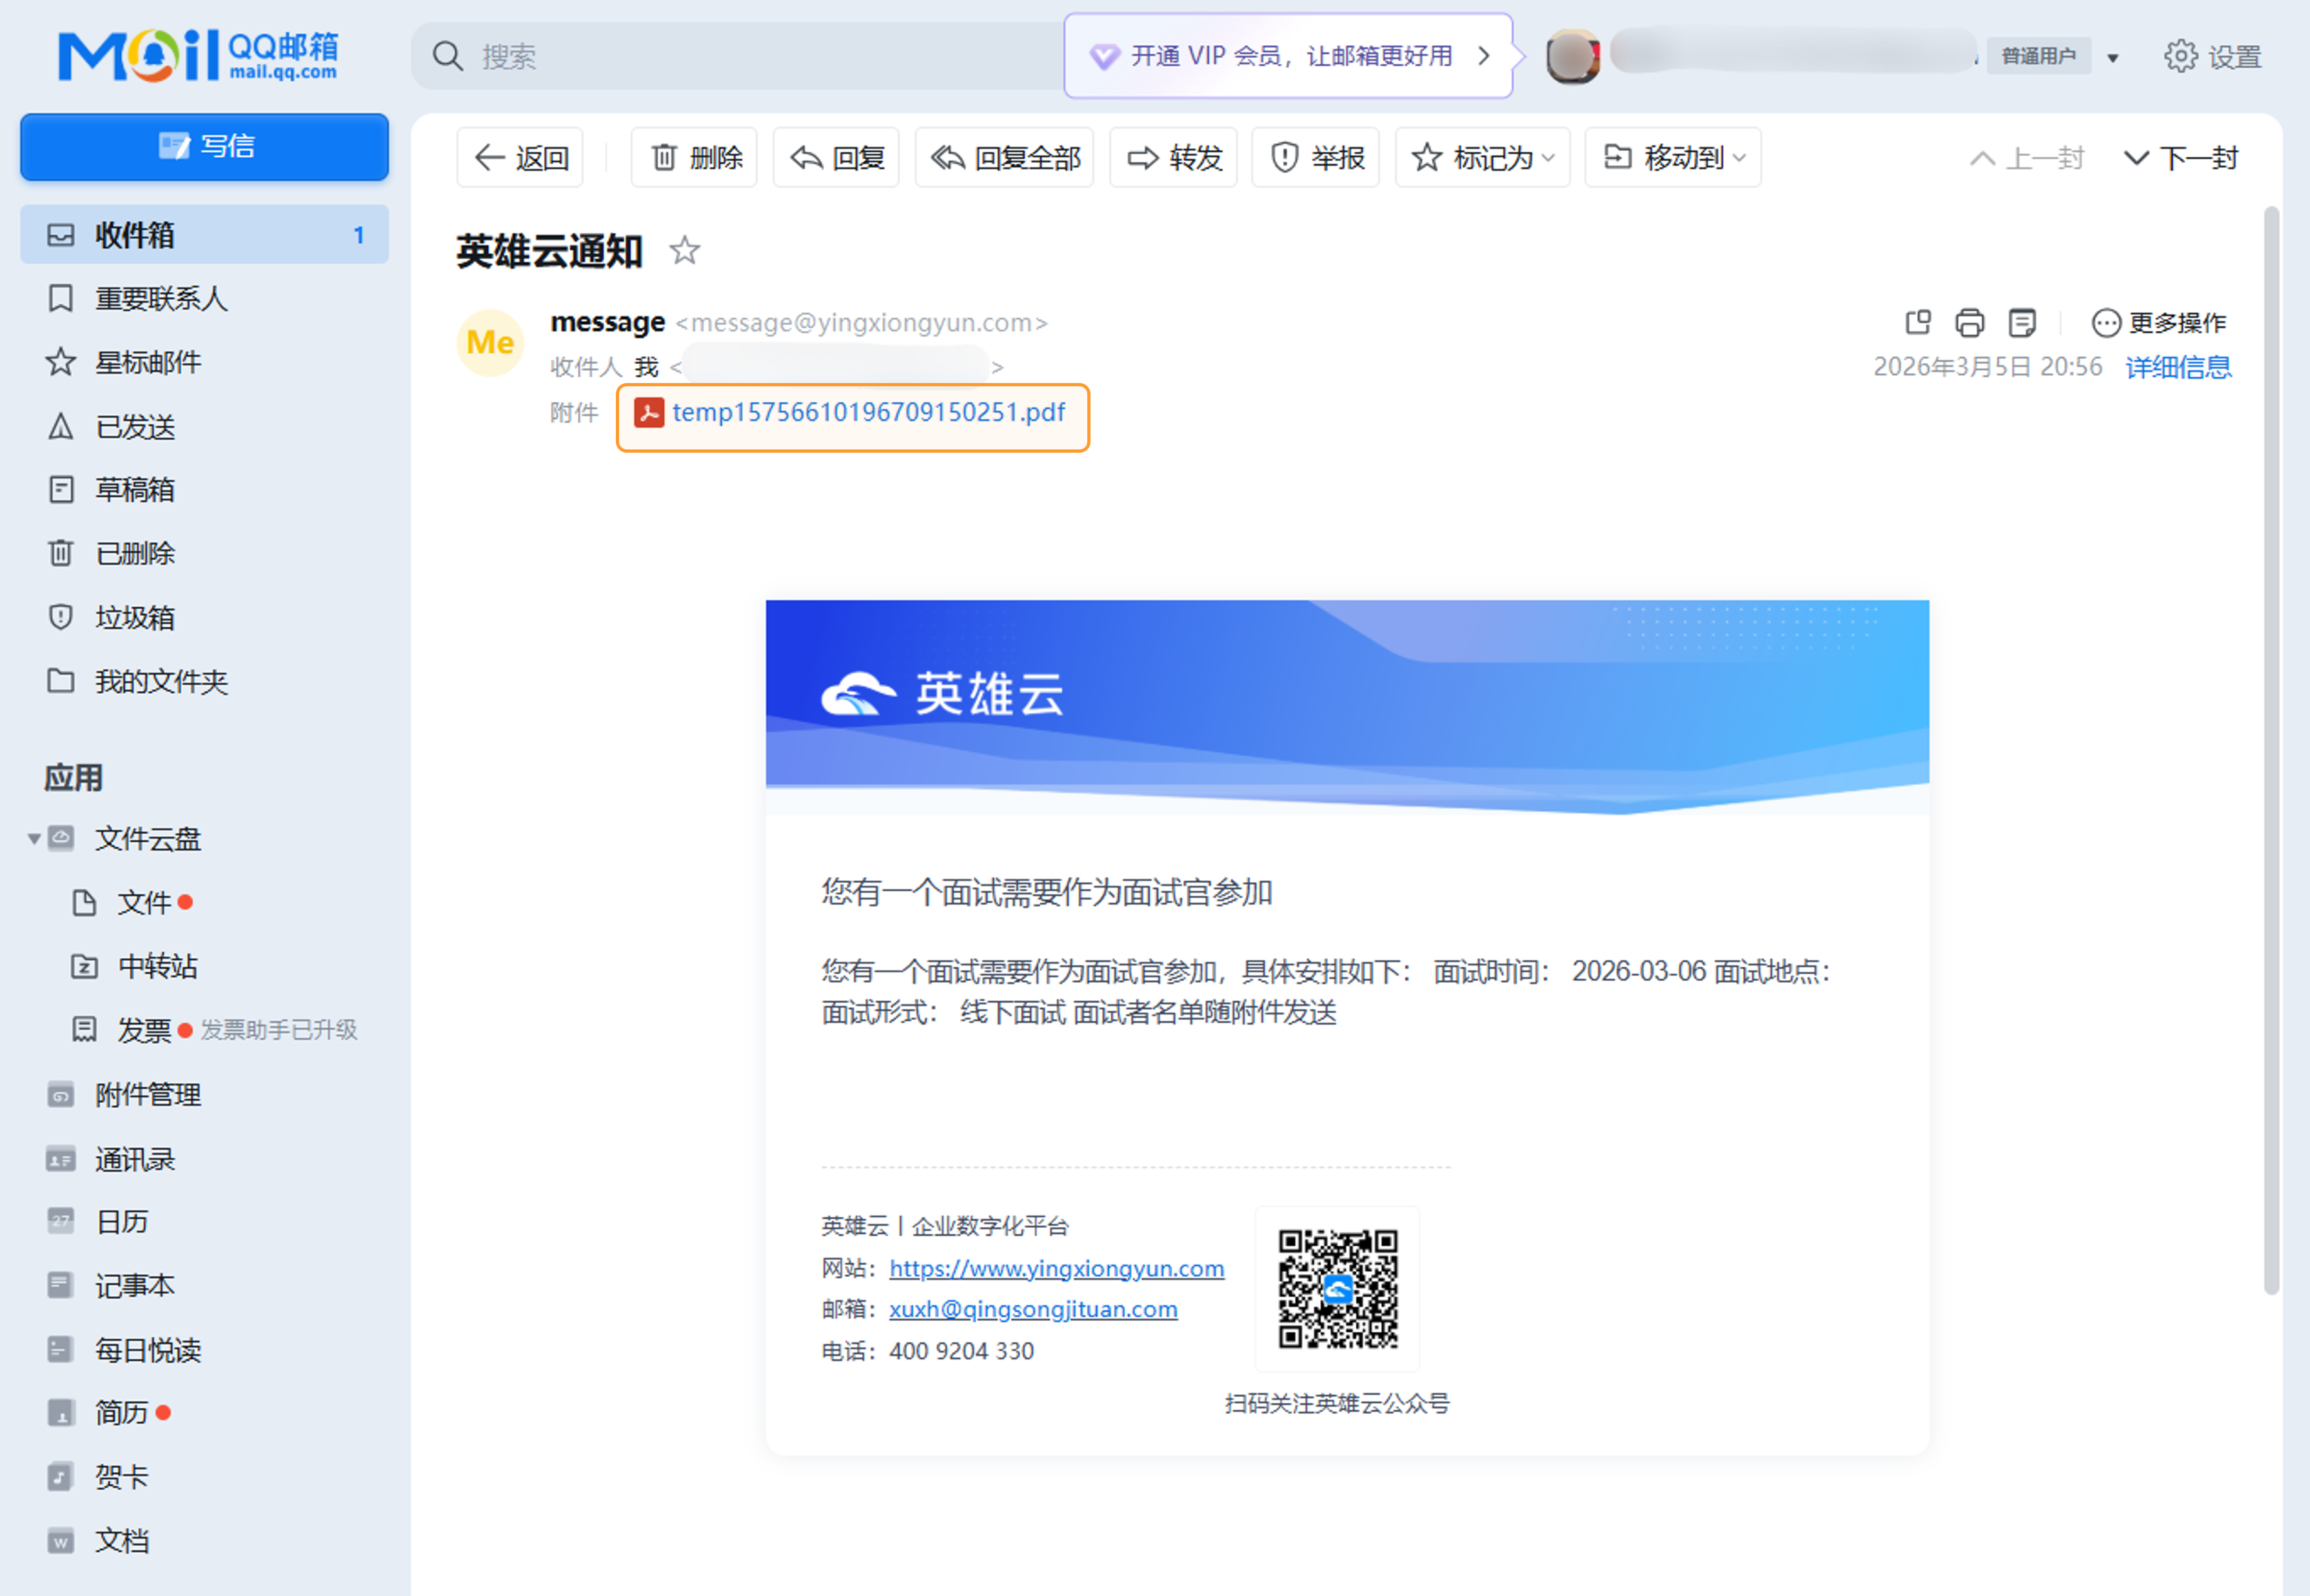Open email in new window icon

click(x=1917, y=323)
